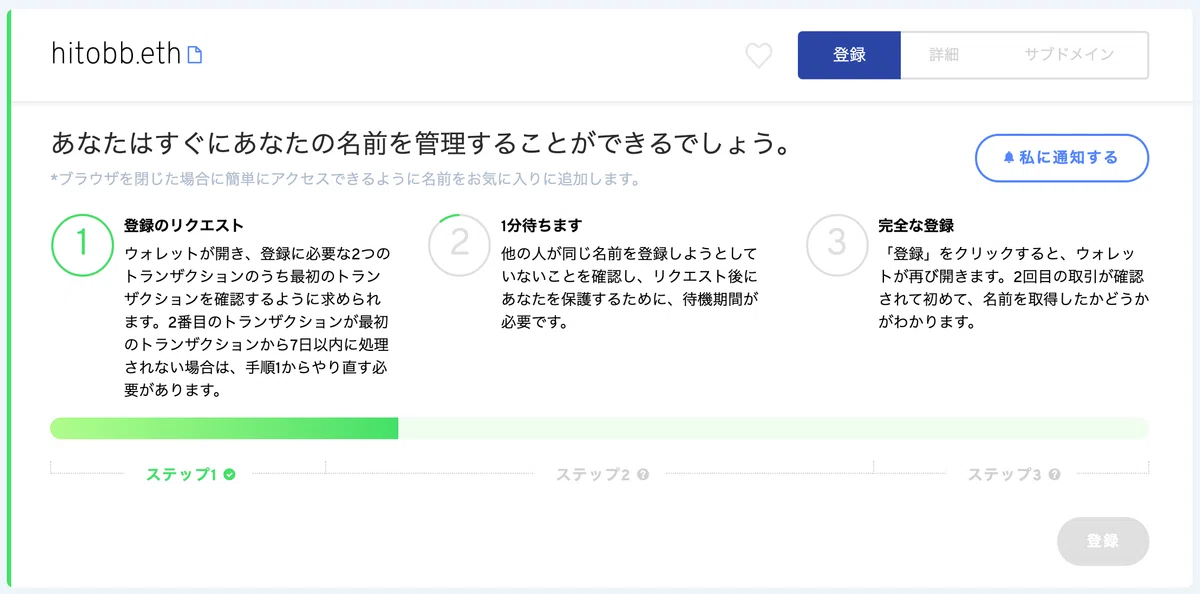Click the question mark icon beside ステップ2

click(x=643, y=474)
